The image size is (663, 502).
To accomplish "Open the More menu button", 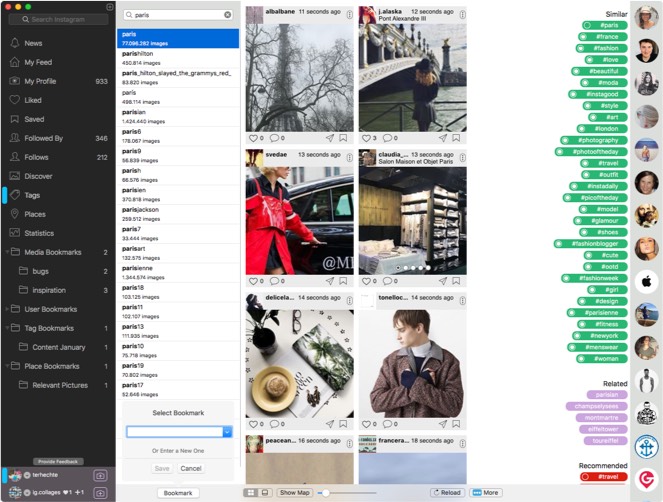I will tap(485, 493).
